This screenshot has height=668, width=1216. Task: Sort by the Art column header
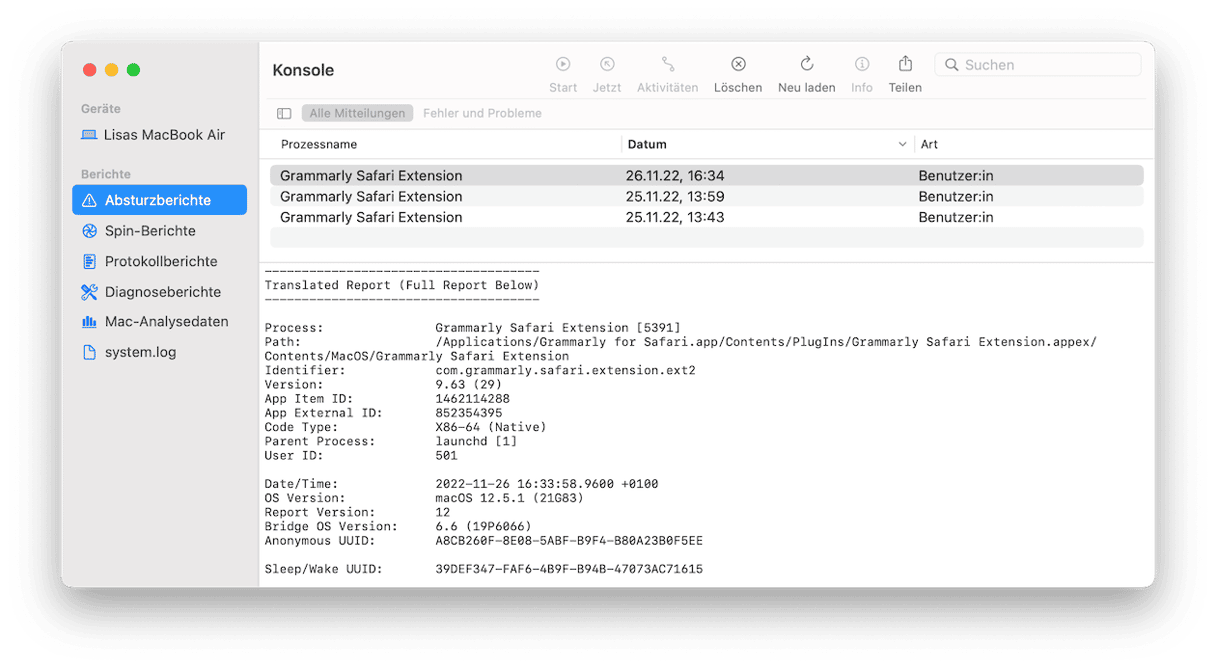[929, 144]
